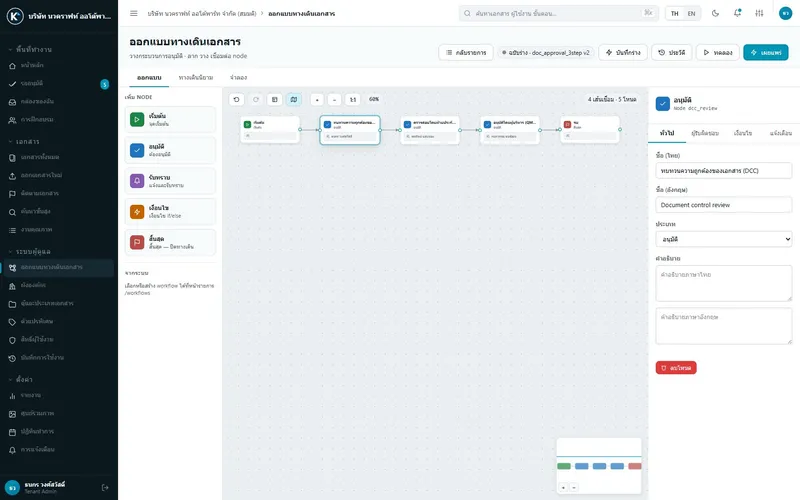Open the folder icon item in sidebar

pyautogui.click(x=12, y=304)
